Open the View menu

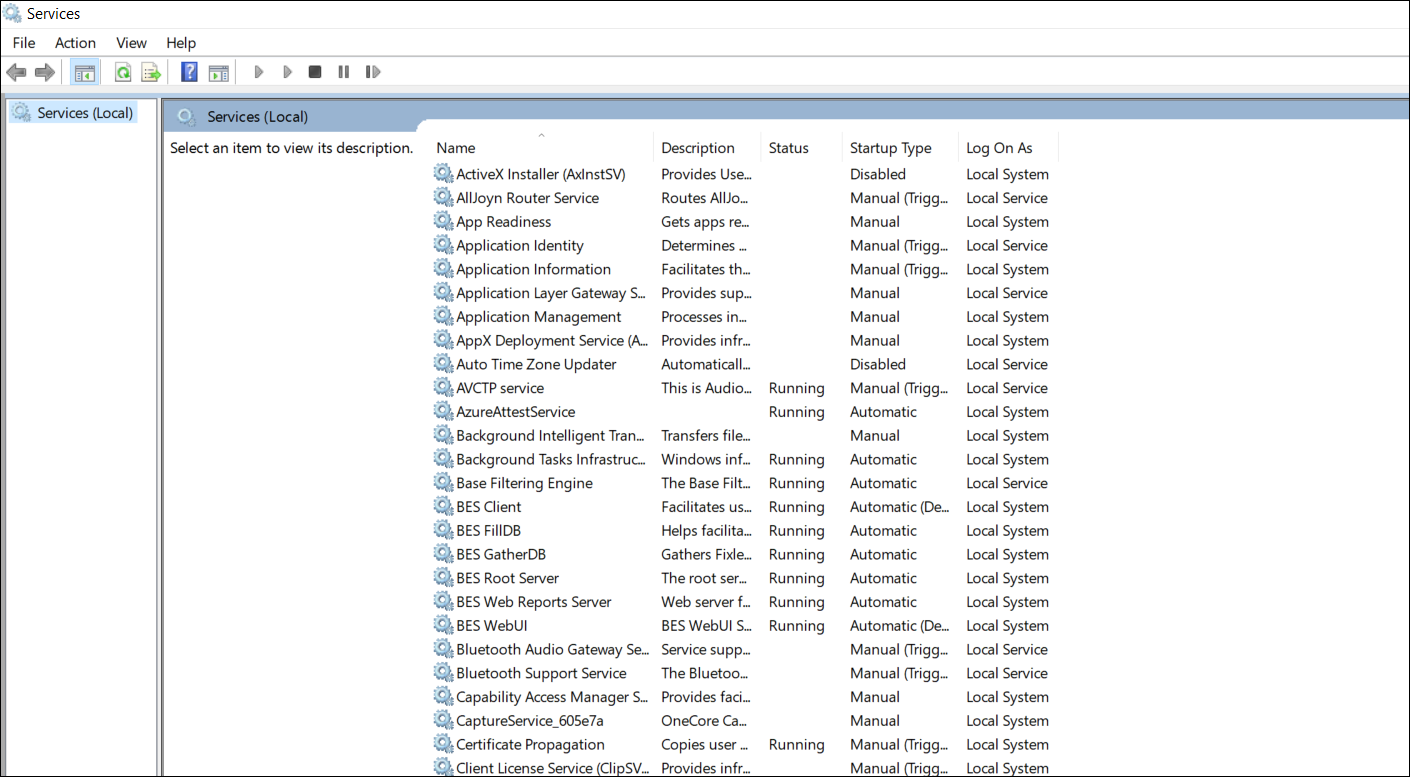coord(131,43)
